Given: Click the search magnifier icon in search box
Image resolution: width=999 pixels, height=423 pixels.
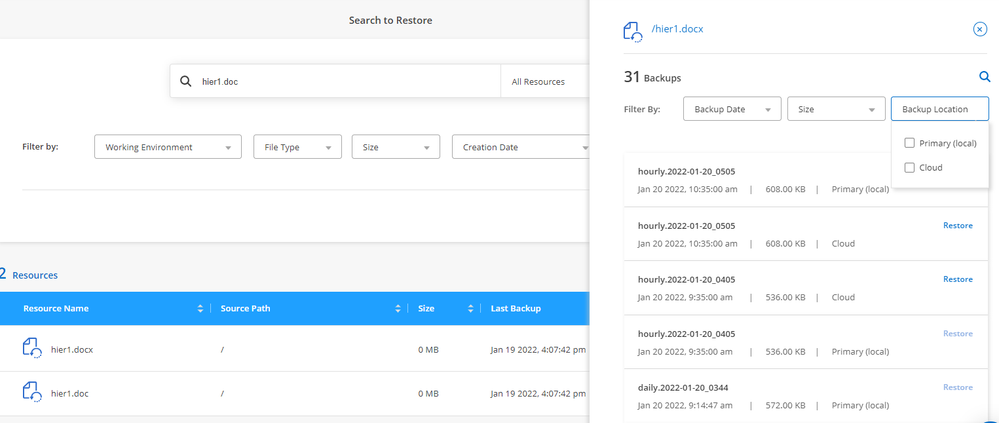Looking at the screenshot, I should (x=185, y=82).
